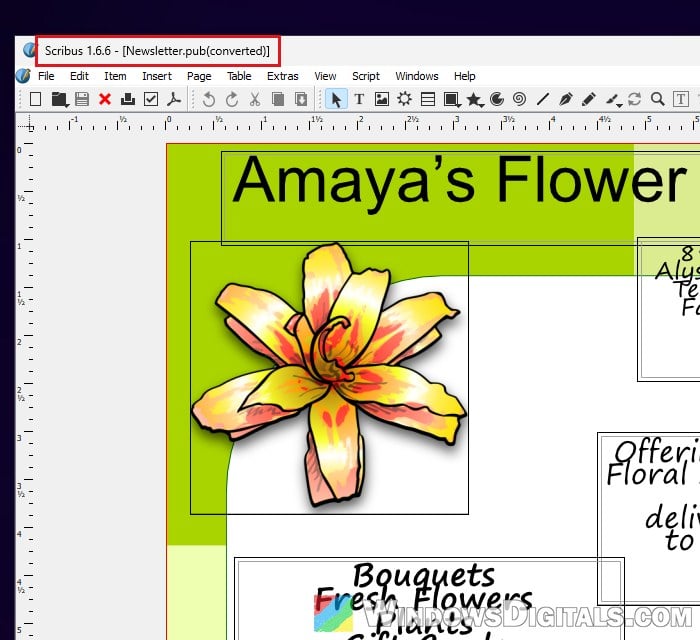Select the Table tool icon
The height and width of the screenshot is (640, 700).
pos(428,99)
